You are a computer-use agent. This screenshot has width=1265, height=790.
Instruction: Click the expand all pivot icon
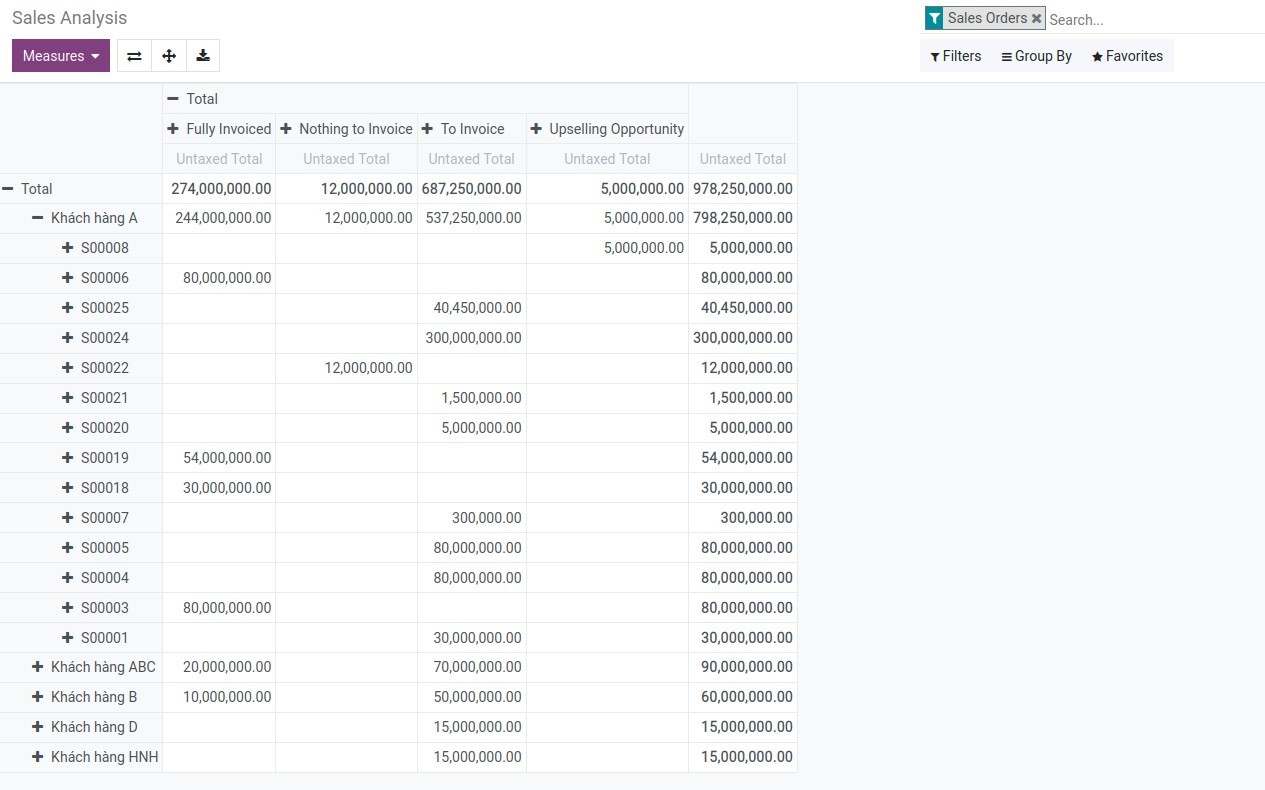169,55
